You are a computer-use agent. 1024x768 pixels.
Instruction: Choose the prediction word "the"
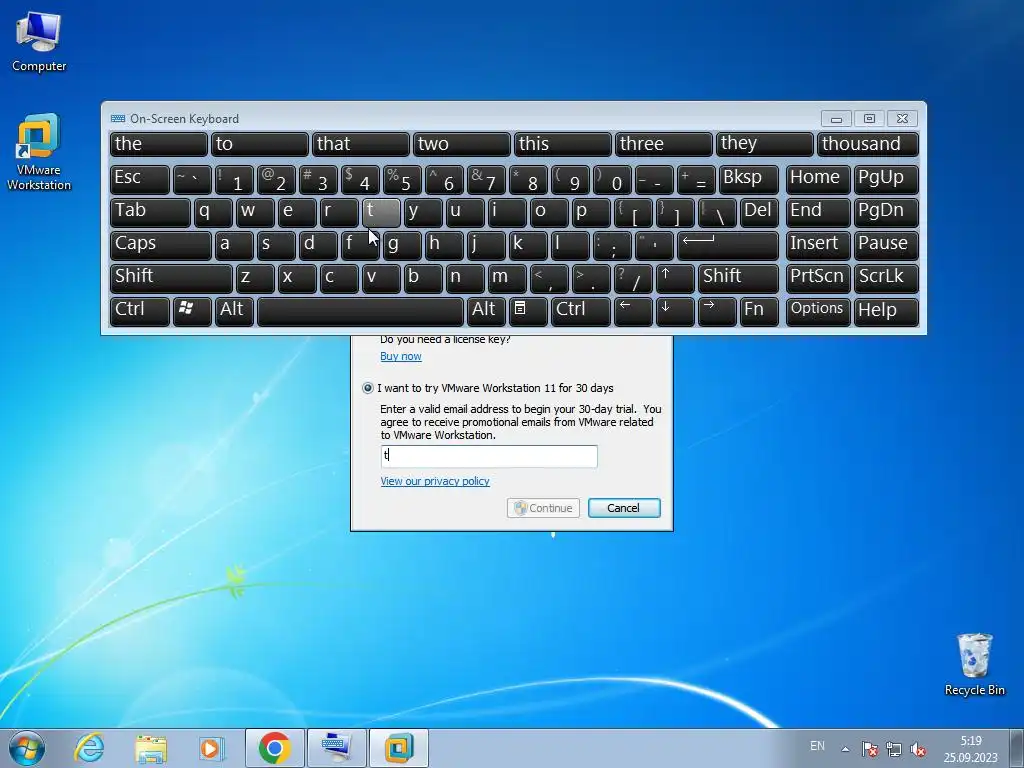coord(159,144)
